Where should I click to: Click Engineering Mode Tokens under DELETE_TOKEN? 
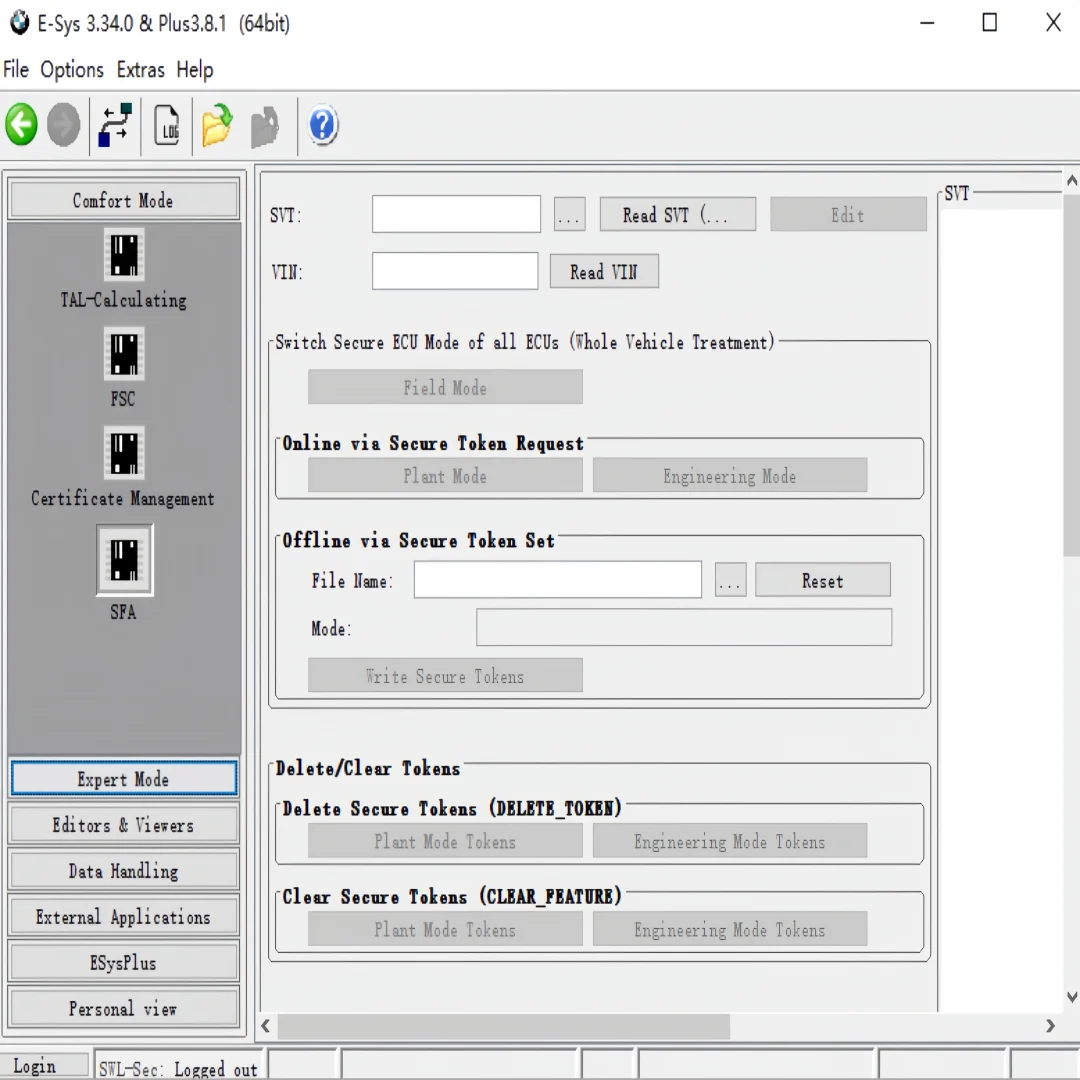pyautogui.click(x=730, y=841)
